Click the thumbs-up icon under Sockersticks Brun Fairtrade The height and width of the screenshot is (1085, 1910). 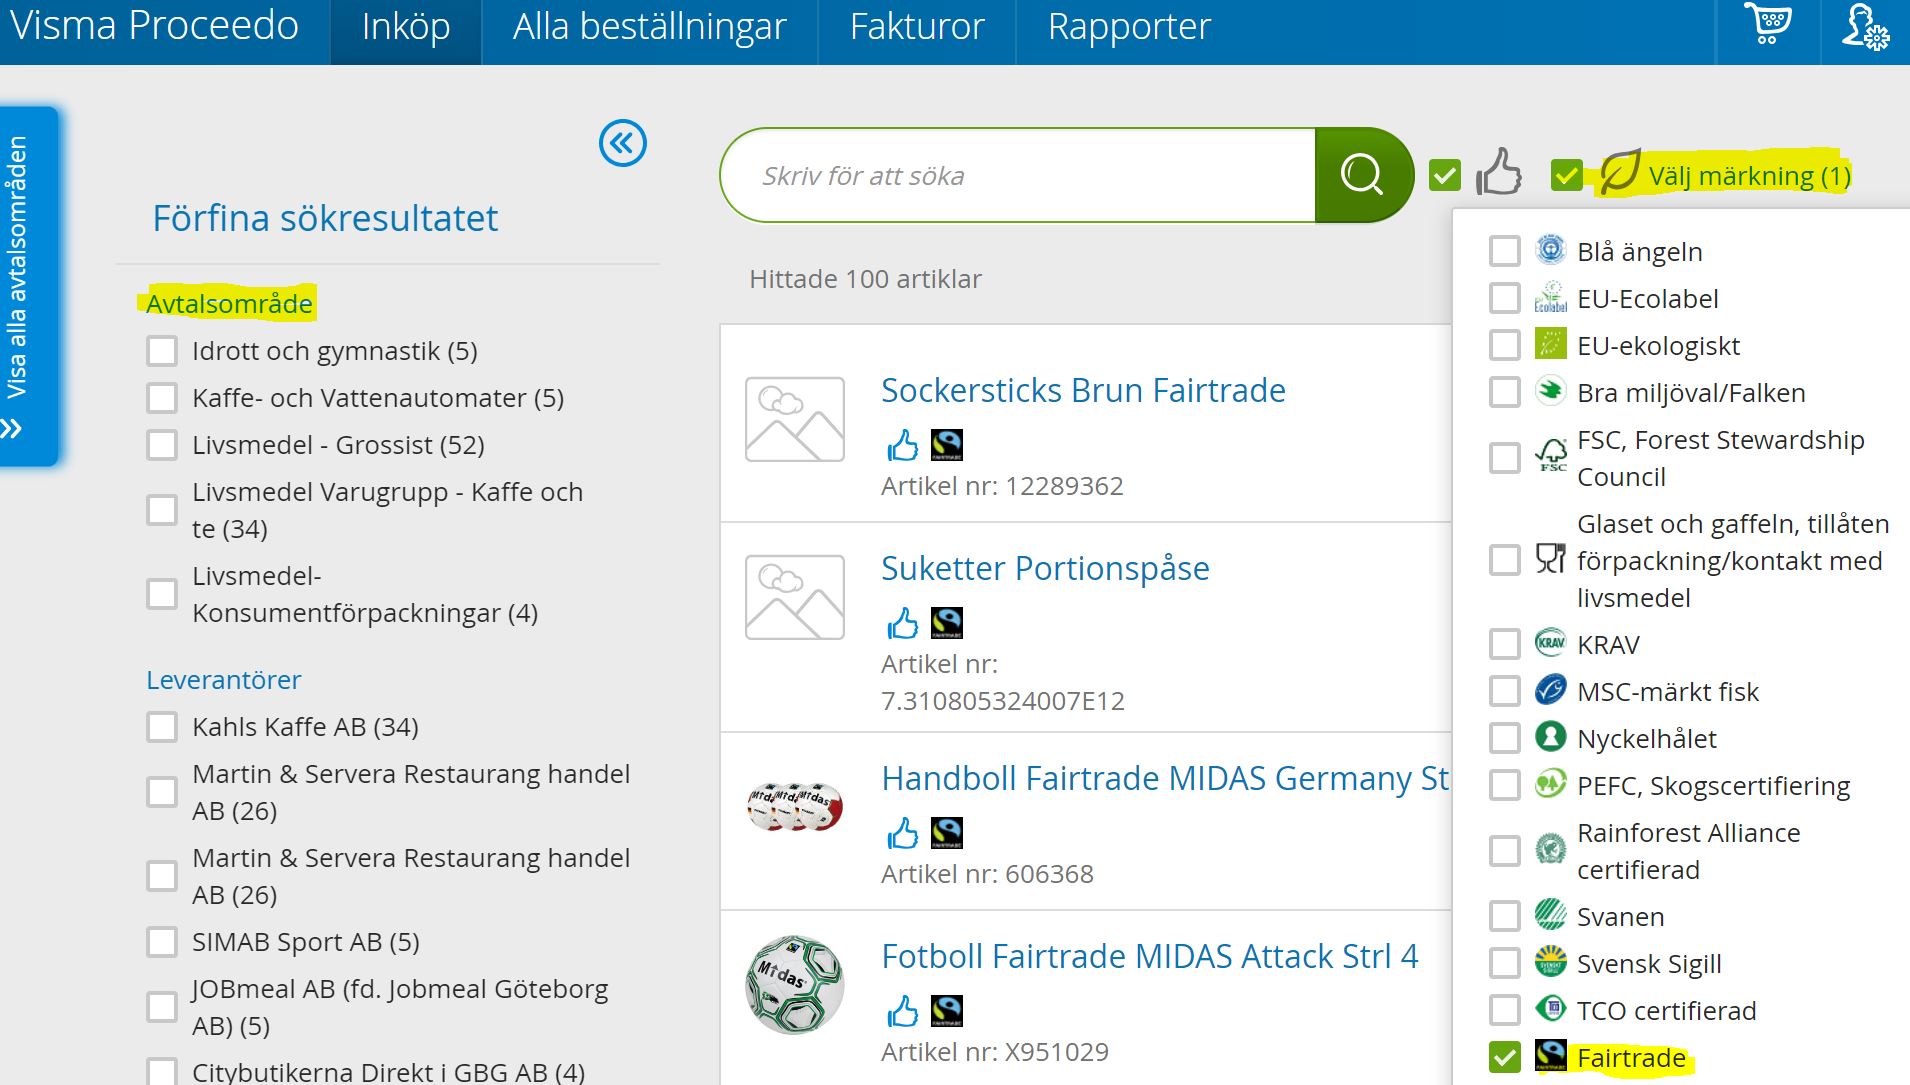tap(902, 445)
